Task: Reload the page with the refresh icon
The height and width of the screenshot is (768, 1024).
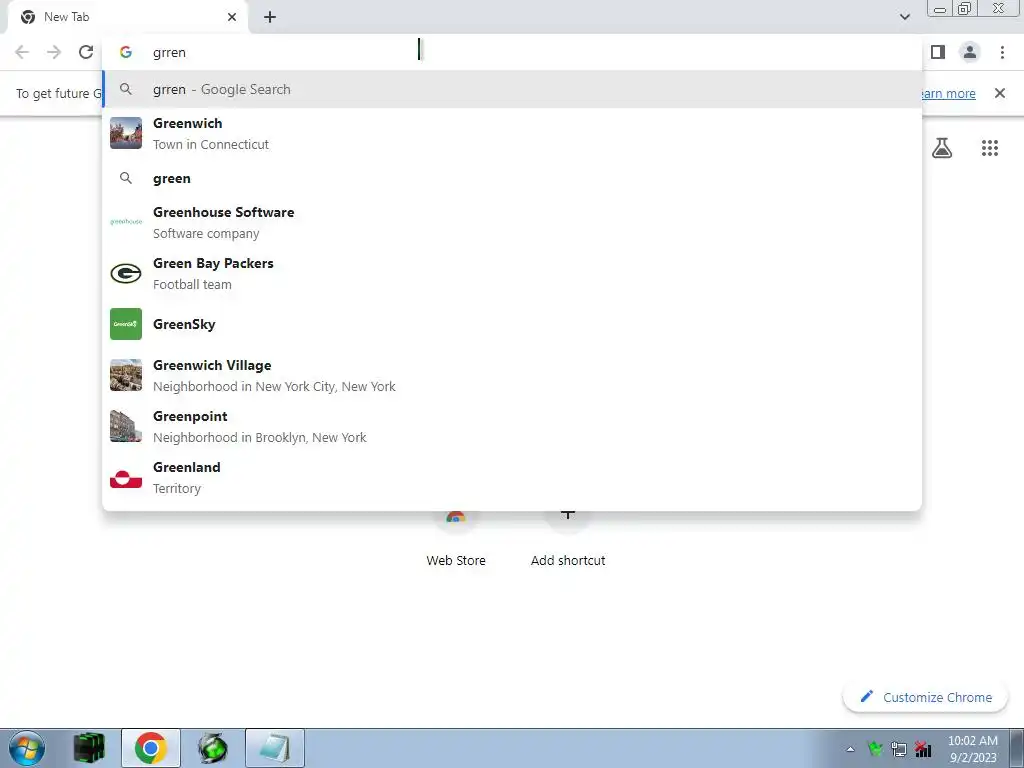Action: [x=86, y=52]
